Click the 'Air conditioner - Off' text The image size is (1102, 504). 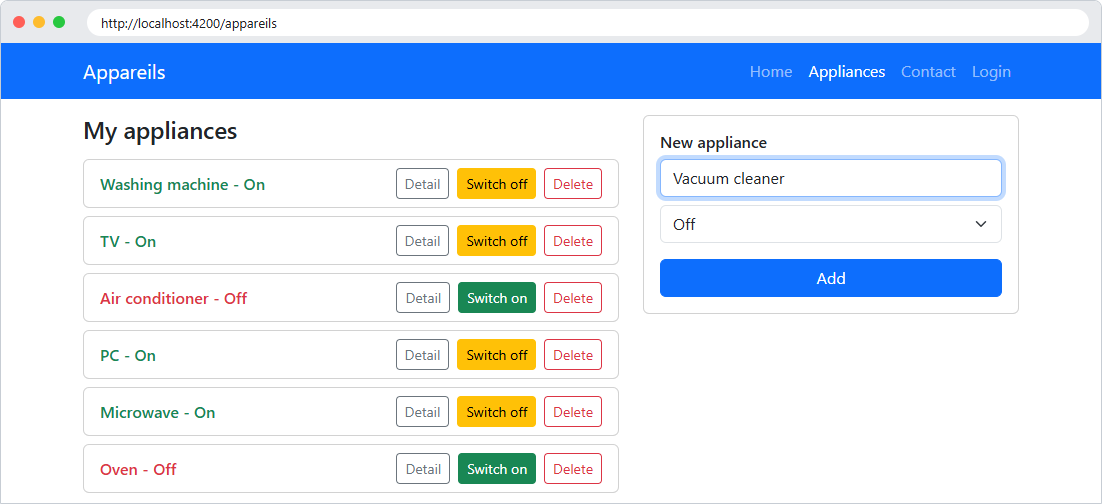(174, 299)
